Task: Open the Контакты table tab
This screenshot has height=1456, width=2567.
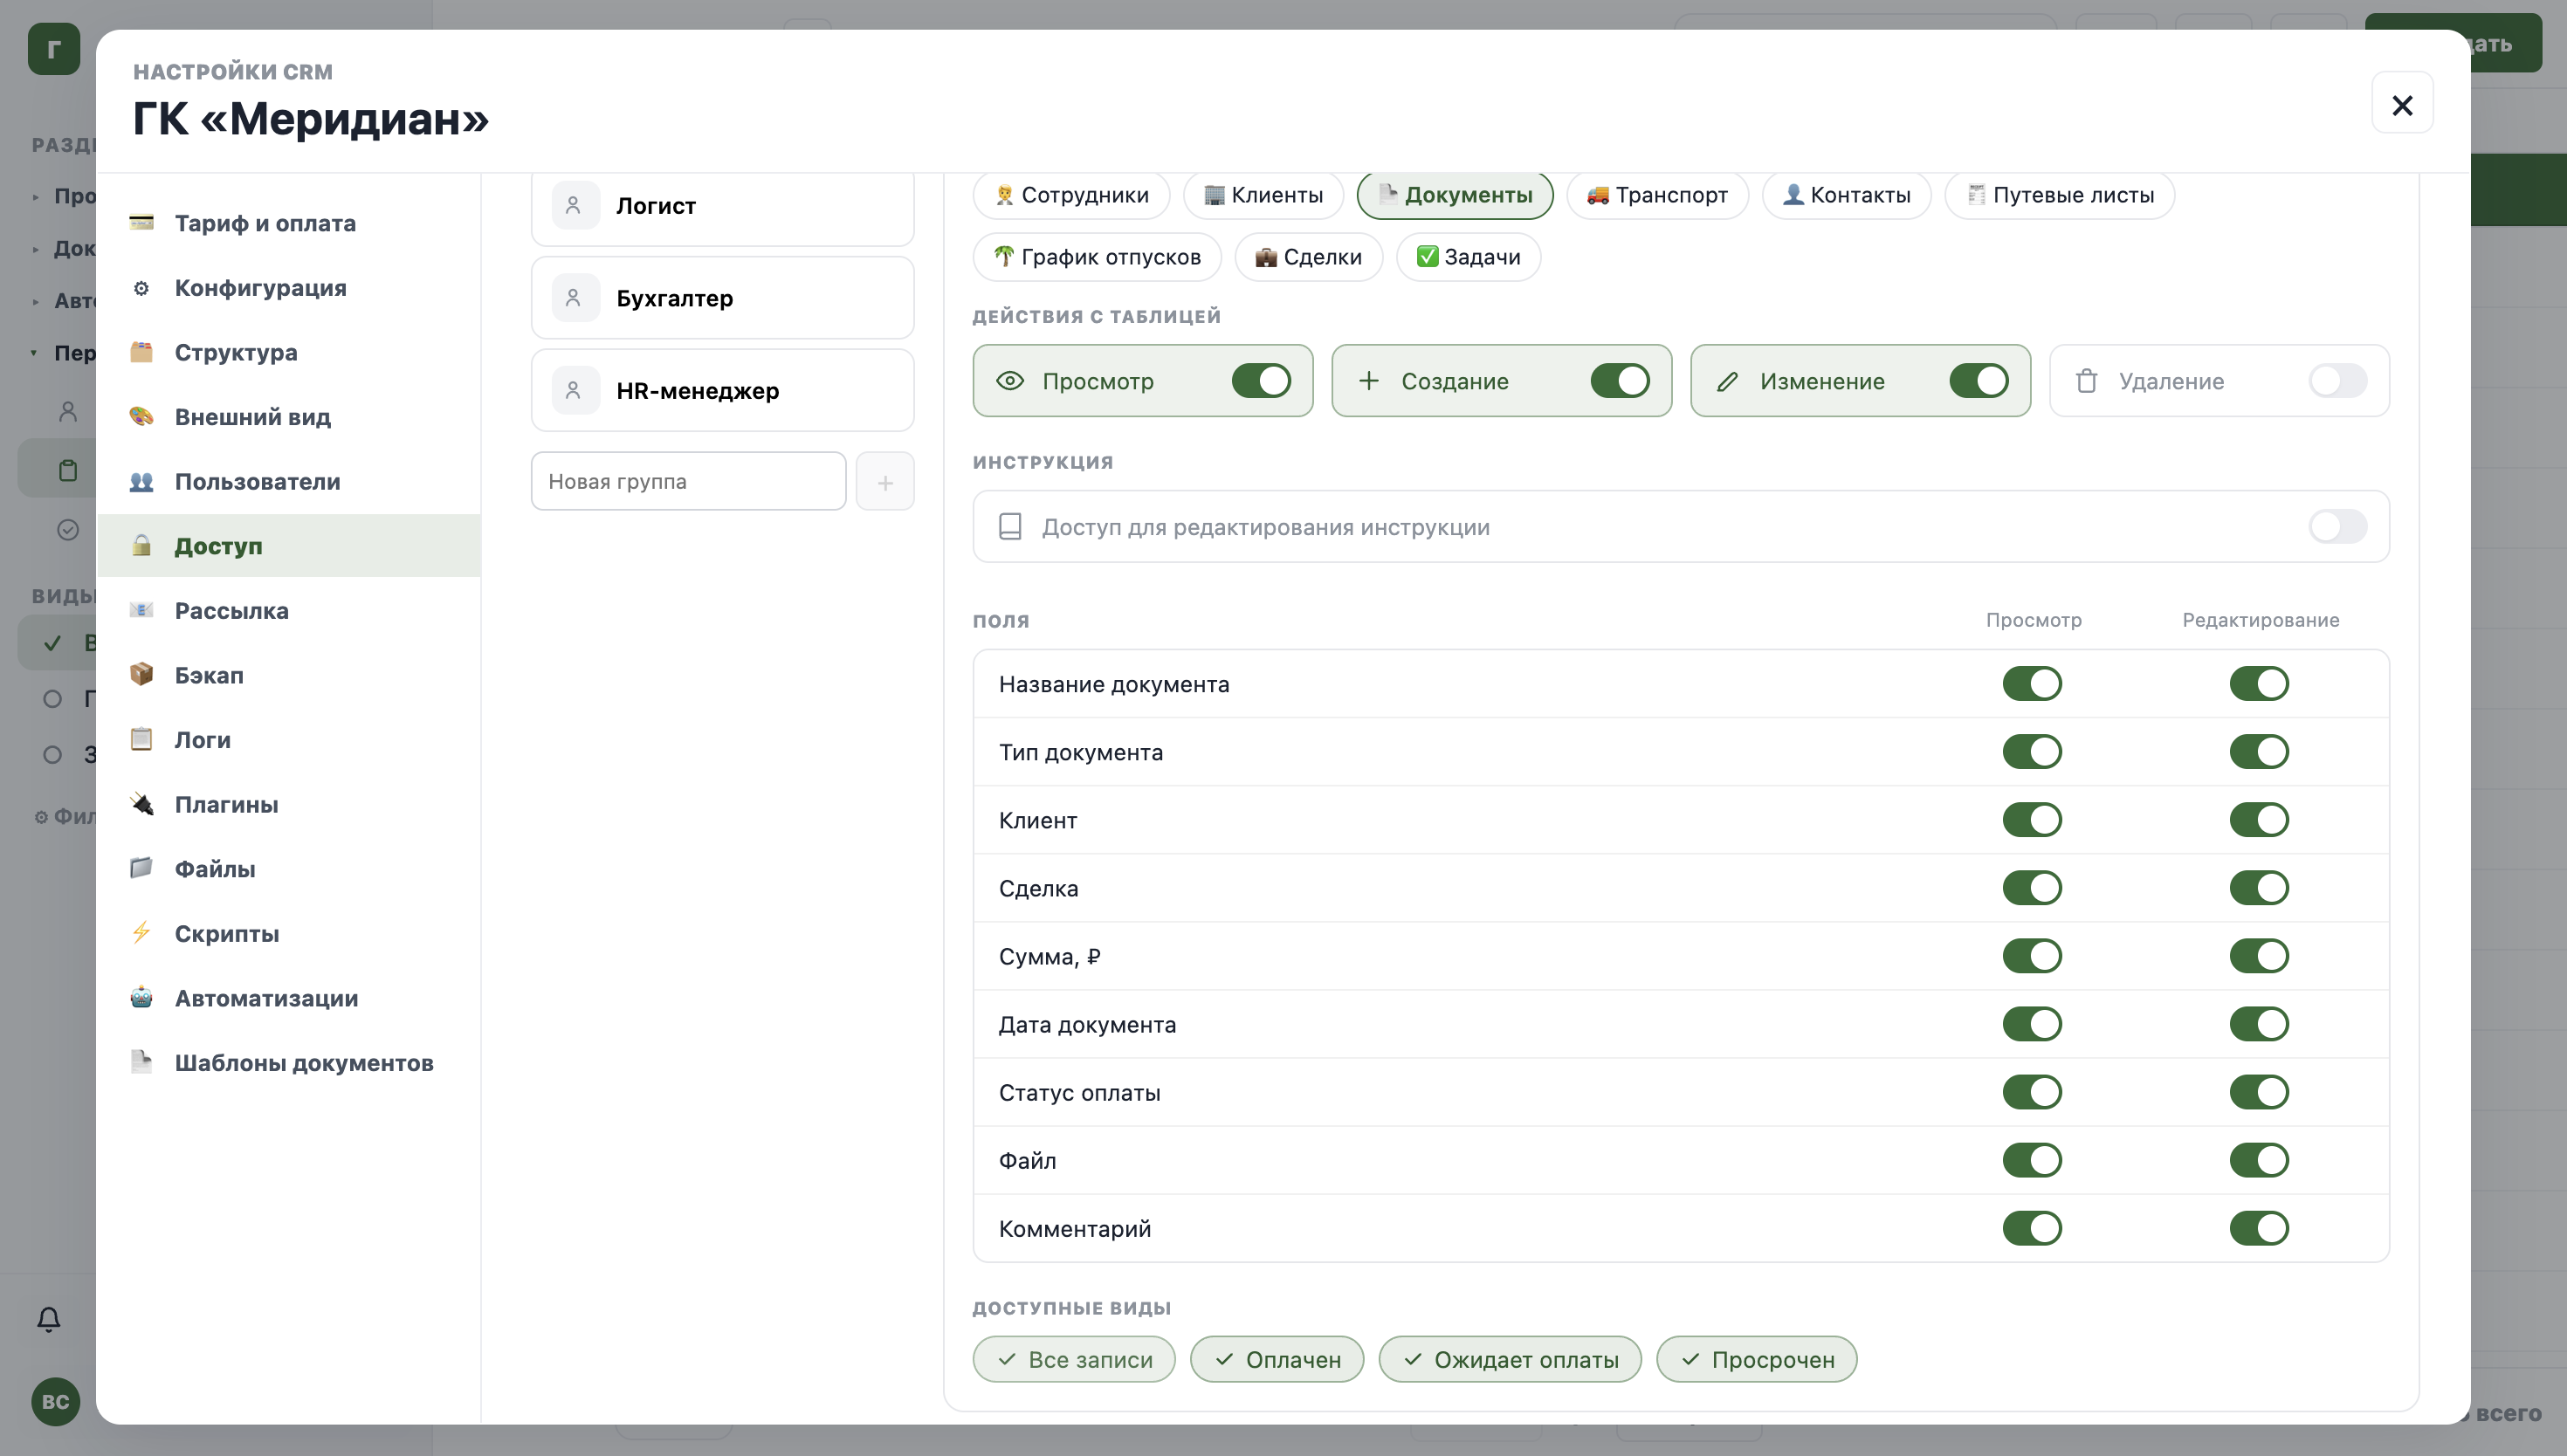Action: (x=1847, y=195)
